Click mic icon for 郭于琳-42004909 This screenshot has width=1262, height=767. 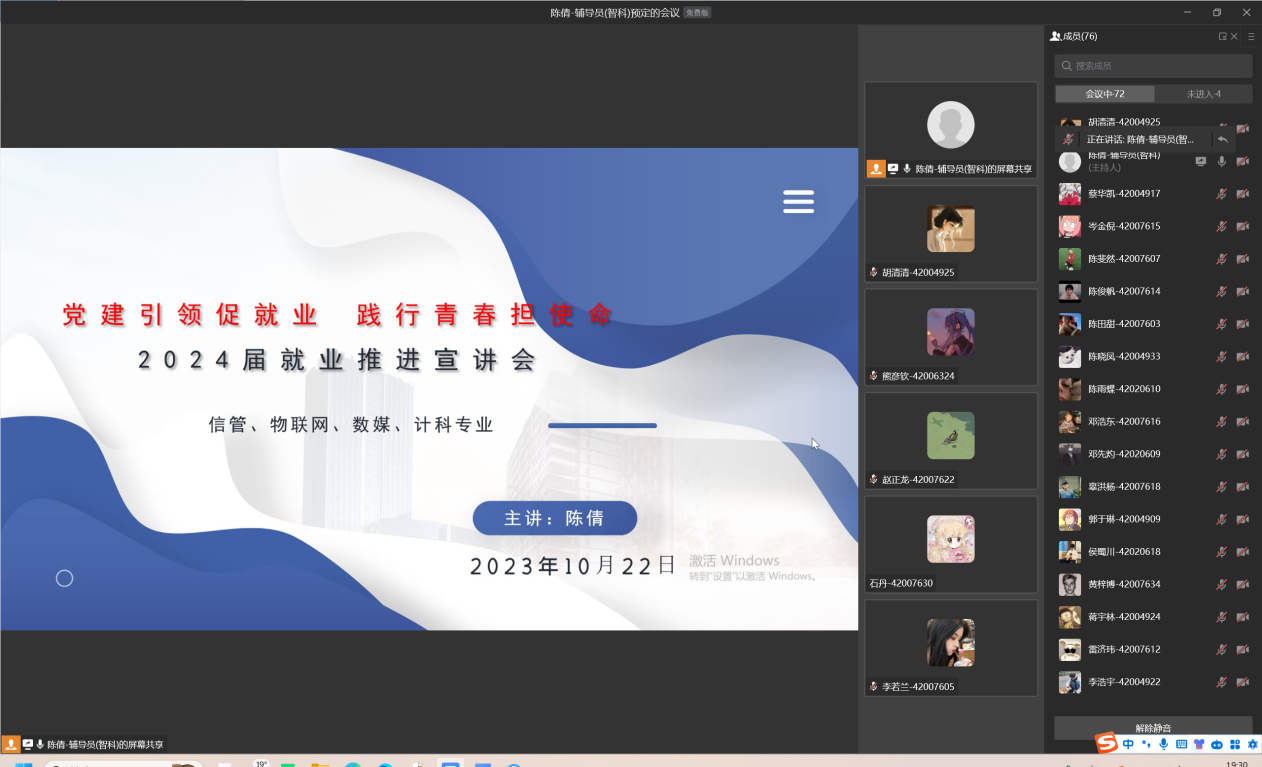(x=1221, y=519)
